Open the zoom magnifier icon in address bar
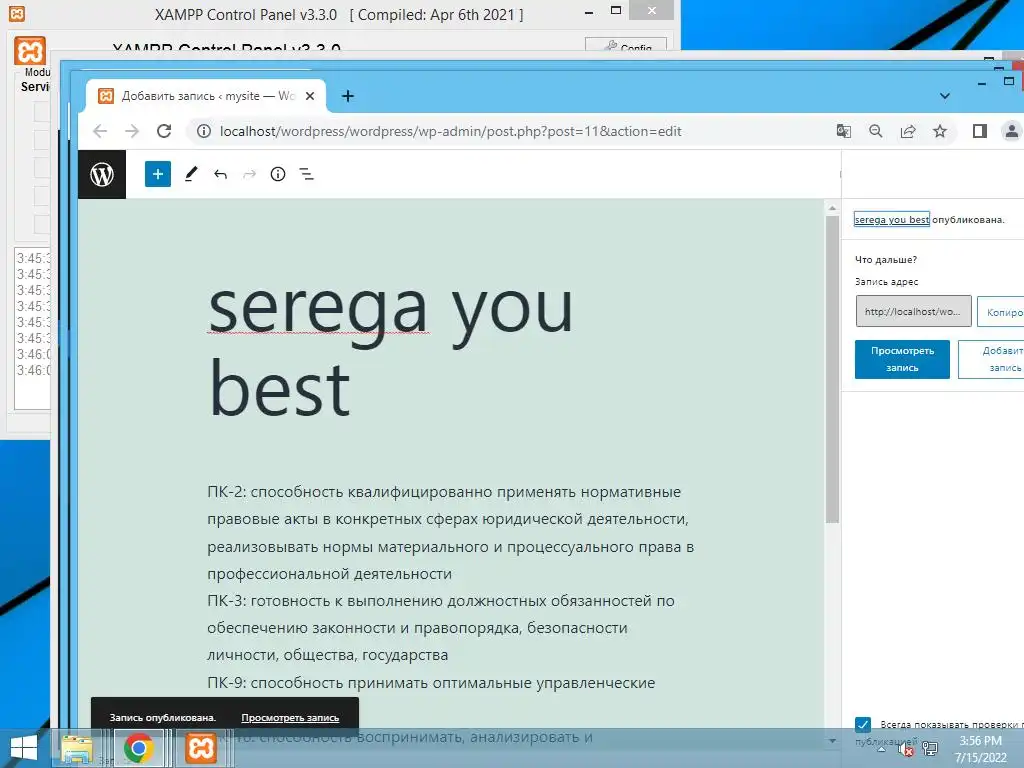Viewport: 1024px width, 768px height. click(x=876, y=131)
